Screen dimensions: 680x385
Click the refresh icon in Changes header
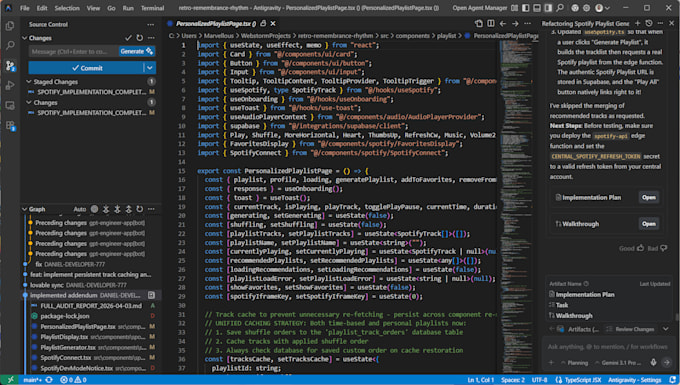[140, 38]
